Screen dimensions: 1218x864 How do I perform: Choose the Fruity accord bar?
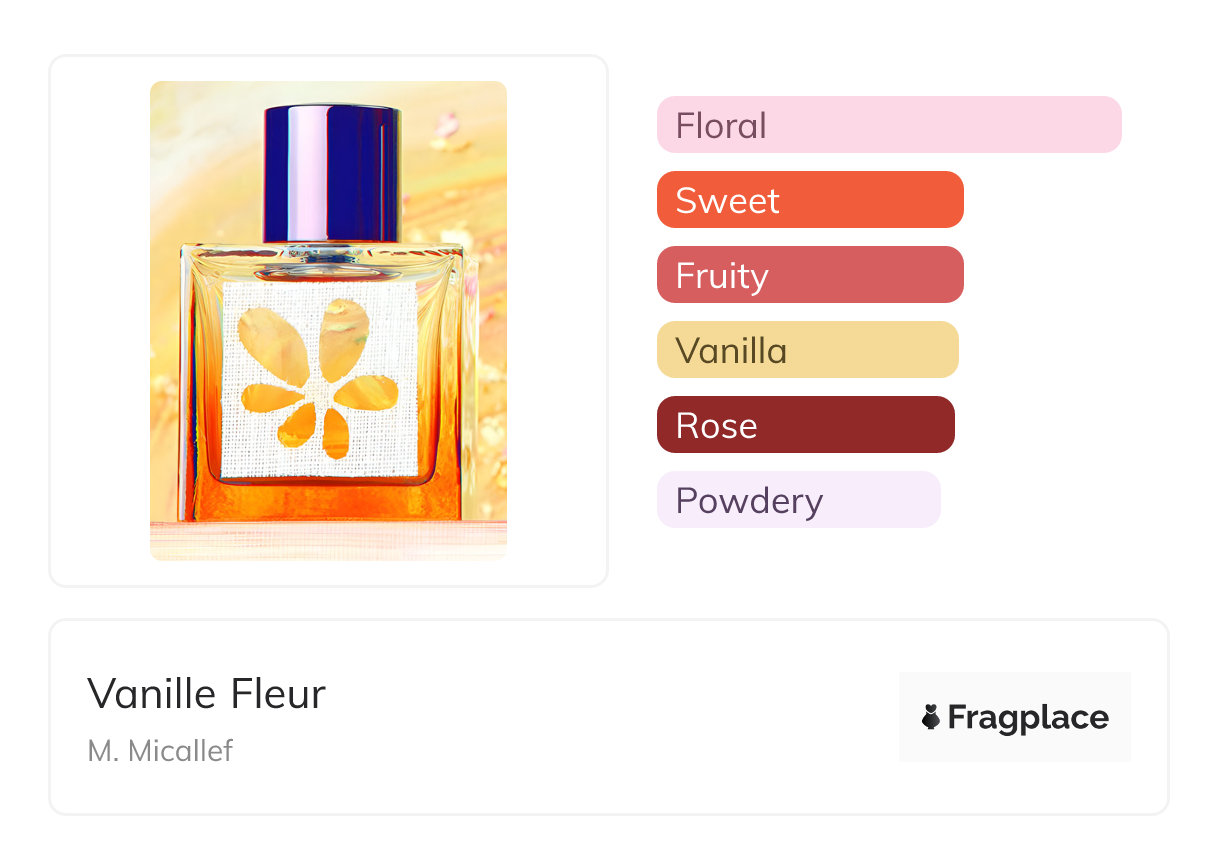pos(810,275)
